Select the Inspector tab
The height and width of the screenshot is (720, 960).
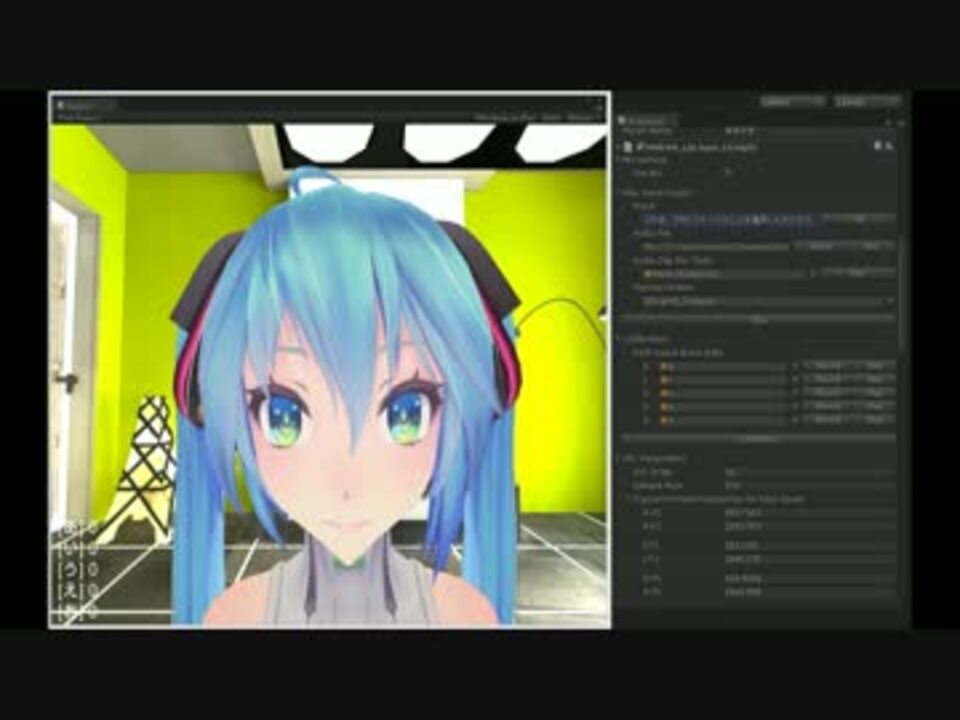(x=646, y=121)
